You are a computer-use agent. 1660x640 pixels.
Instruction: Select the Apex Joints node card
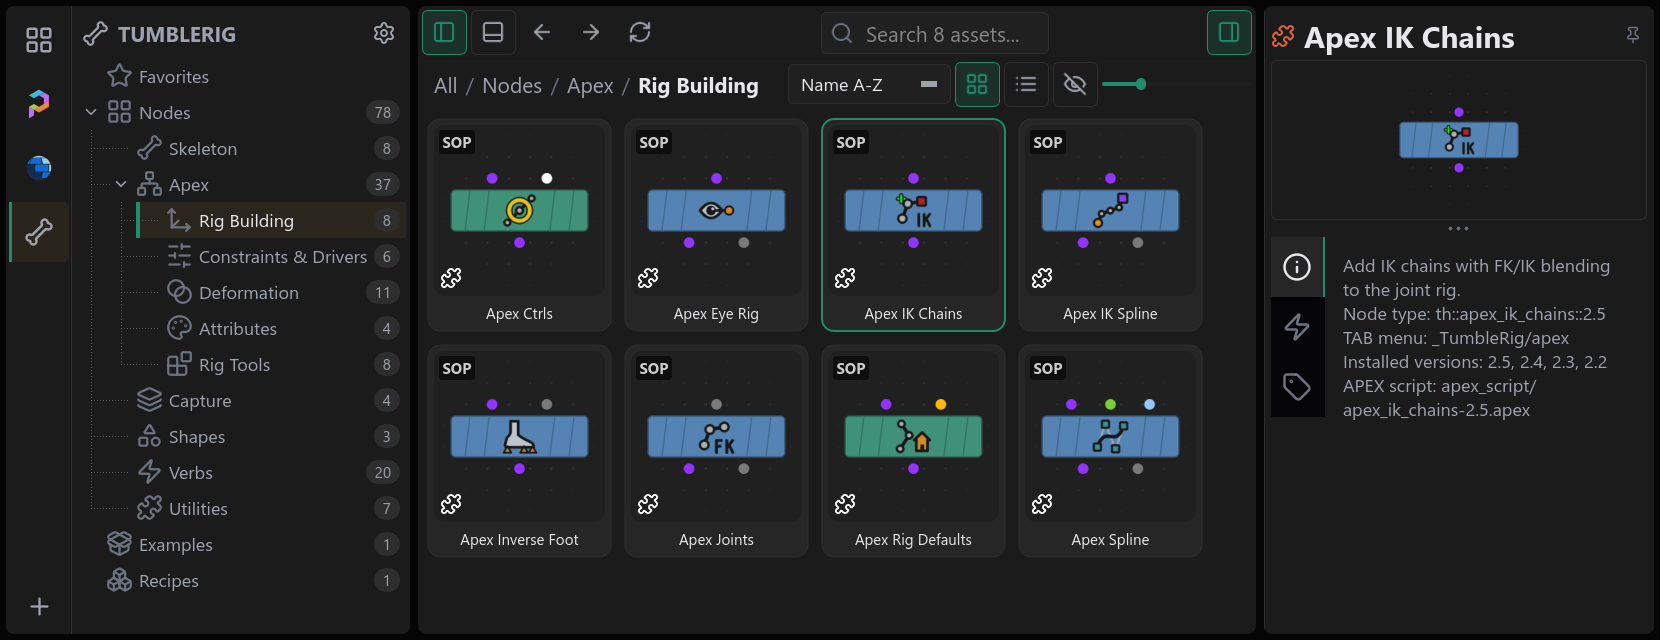pyautogui.click(x=716, y=451)
